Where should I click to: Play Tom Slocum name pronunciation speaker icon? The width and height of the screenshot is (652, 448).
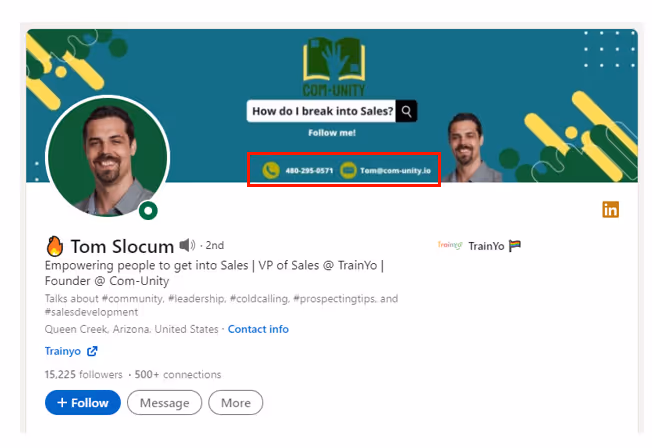[187, 245]
